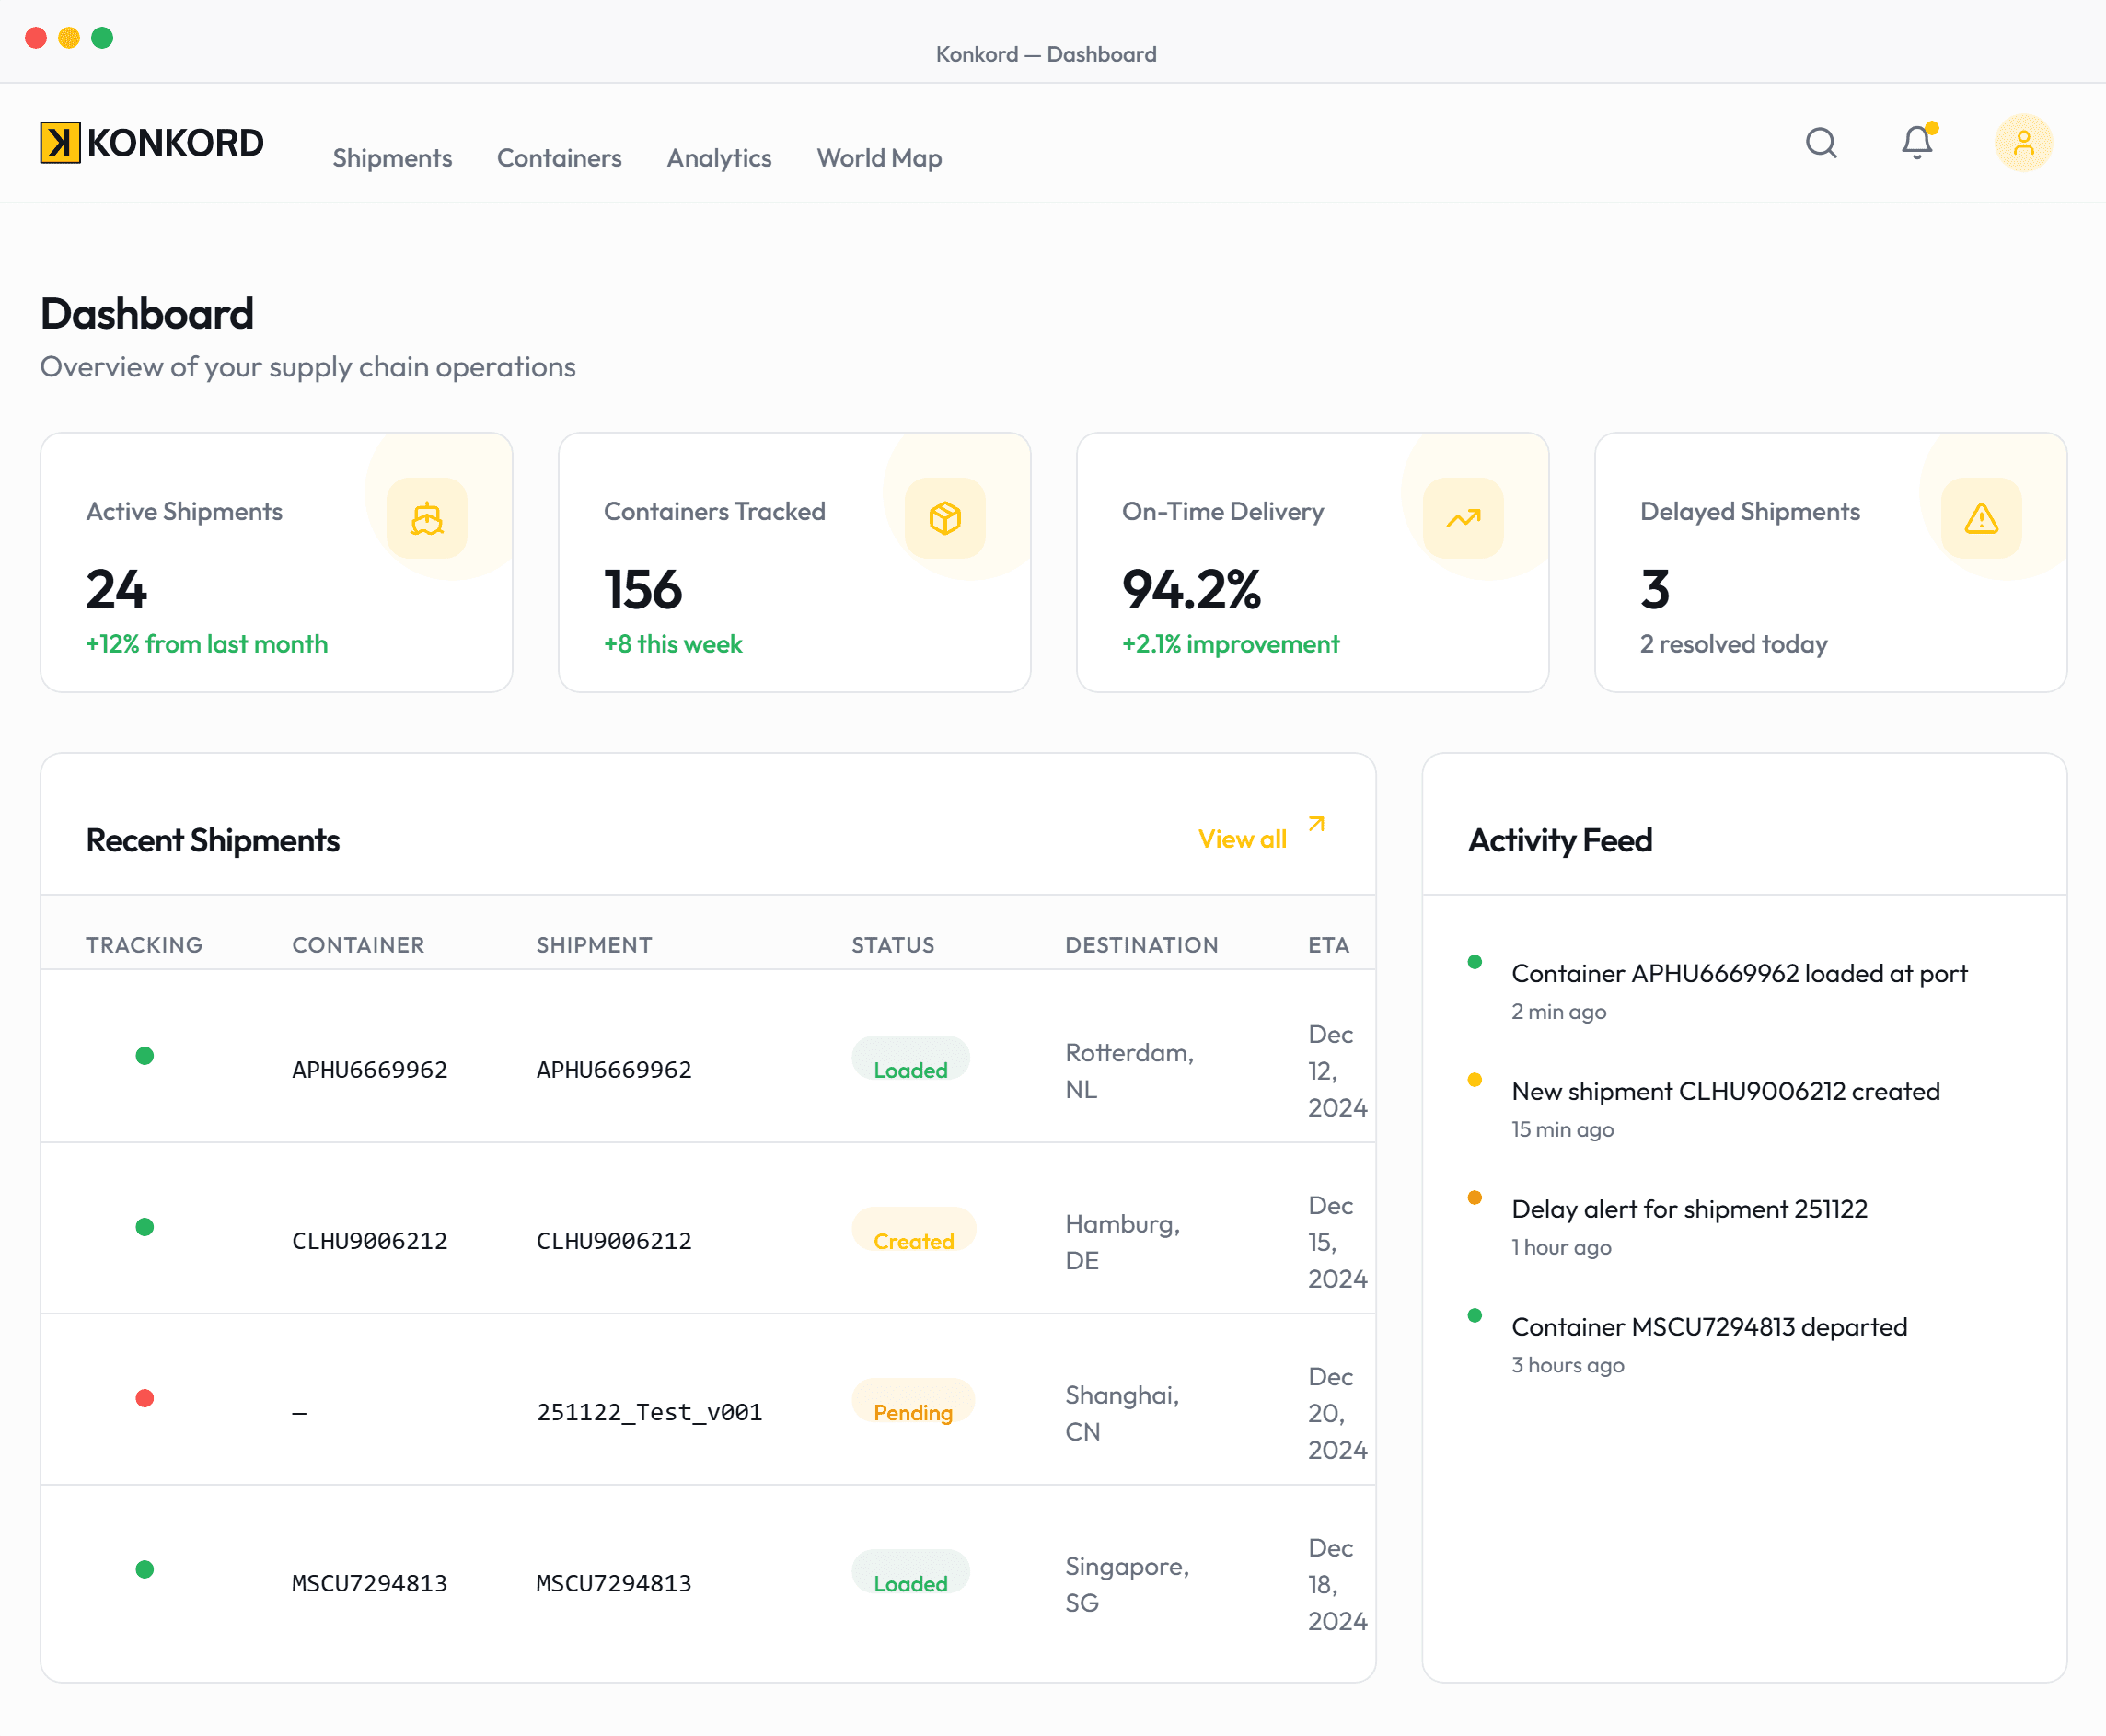The image size is (2106, 1736).
Task: Click the arrow icon beside View all
Action: click(x=1316, y=824)
